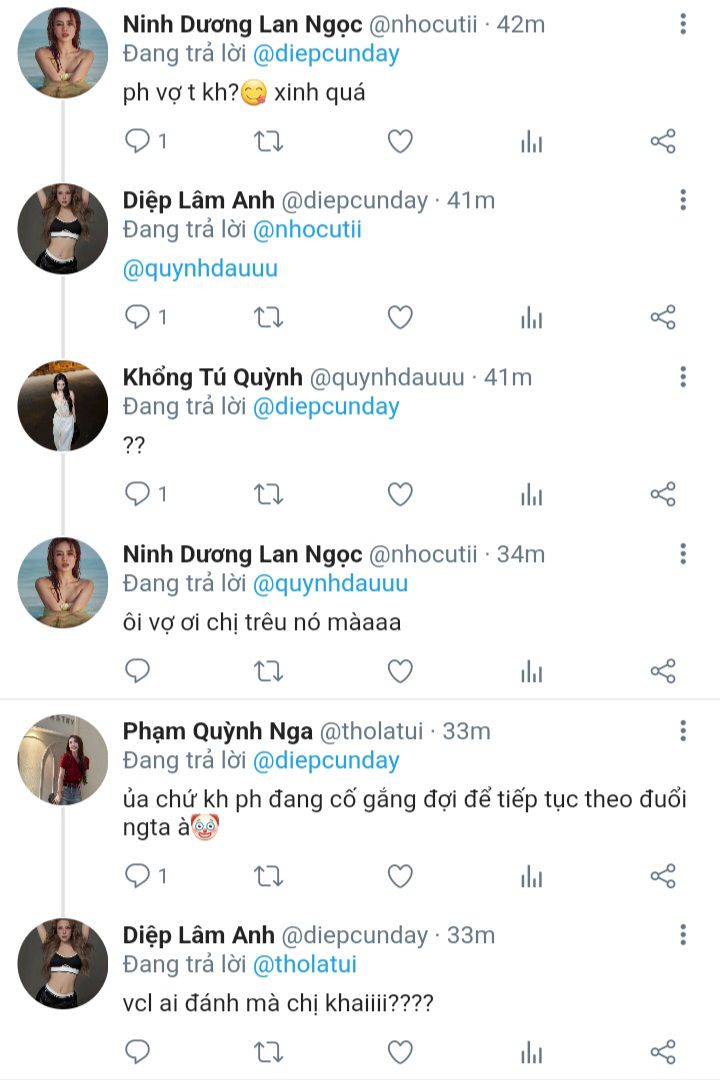Open Diệp Lâm Anh's name on last tweet
720x1080 pixels.
click(195, 935)
